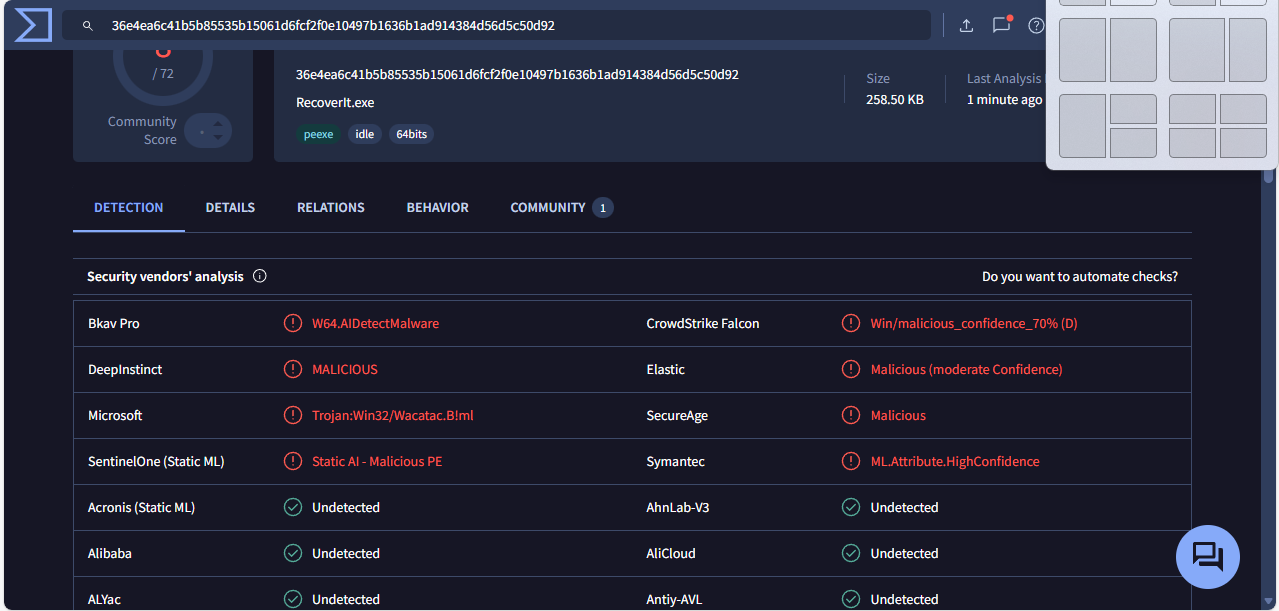Click the alert icon in the CrowdStrike Falcon row

tap(851, 323)
